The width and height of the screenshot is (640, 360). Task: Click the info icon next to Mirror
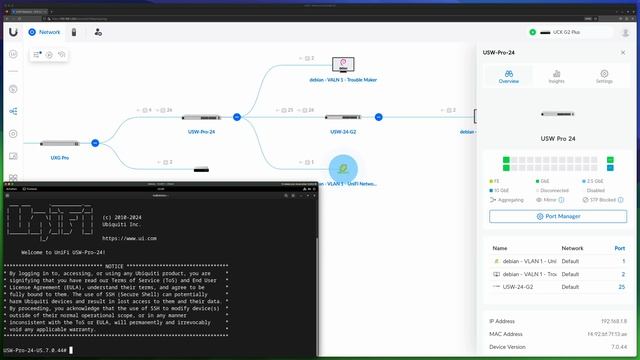coord(561,200)
